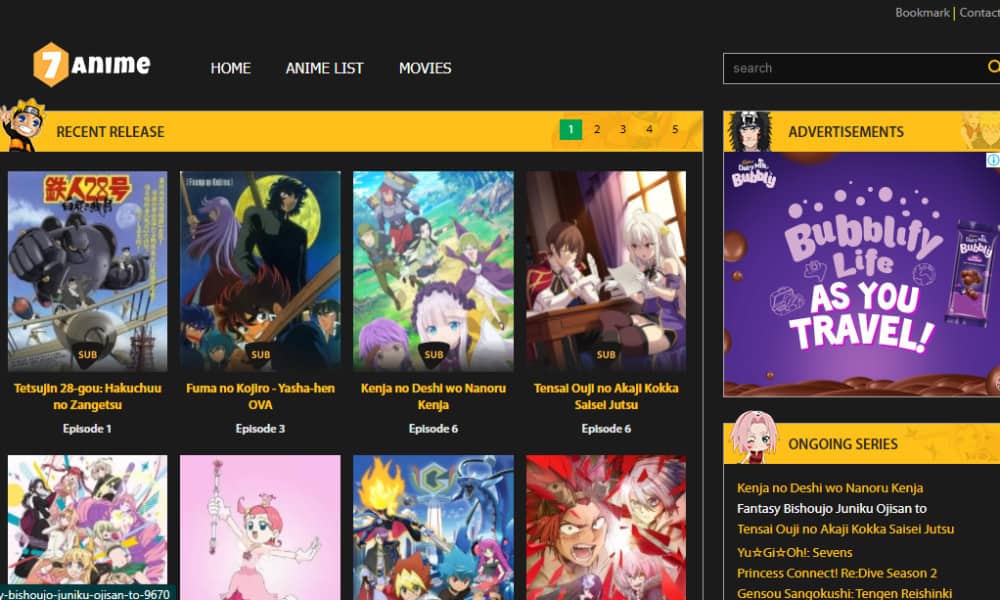This screenshot has height=600, width=1000.
Task: Open Kenja no Deshi wo Nanoru Kenja in Ongoing Series
Action: point(830,488)
